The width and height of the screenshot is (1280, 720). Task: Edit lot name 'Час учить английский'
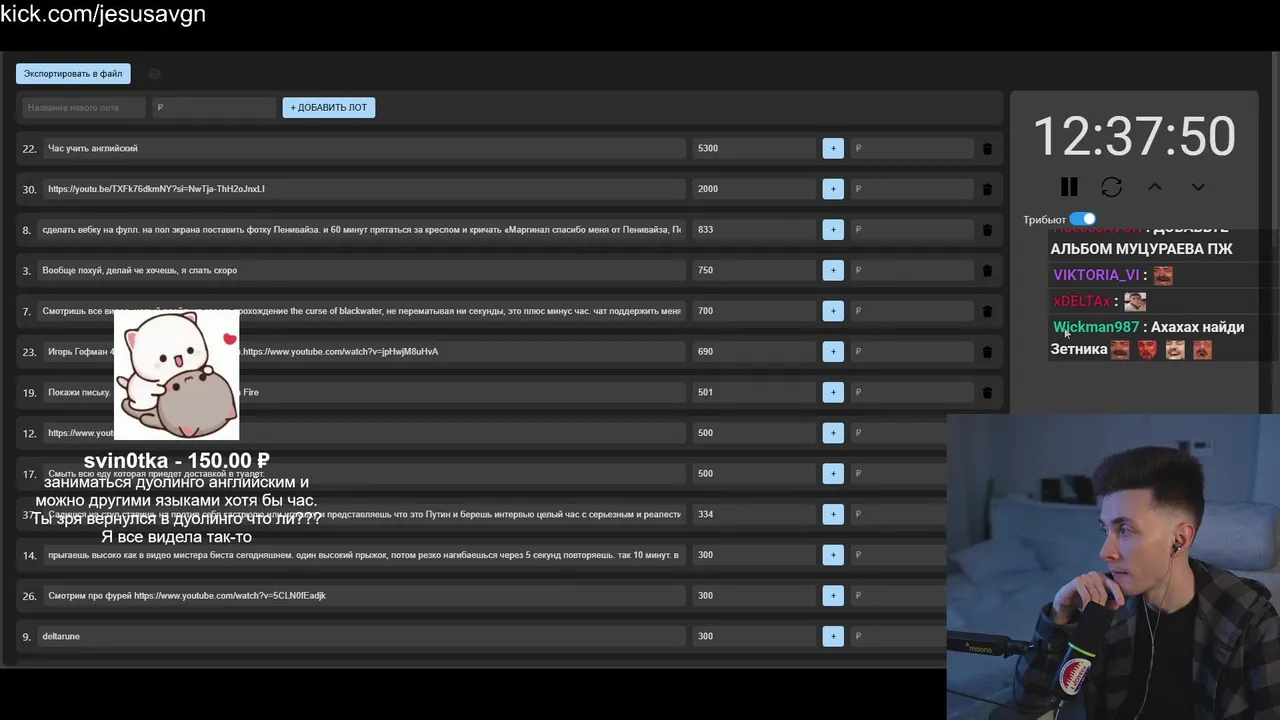(x=364, y=148)
